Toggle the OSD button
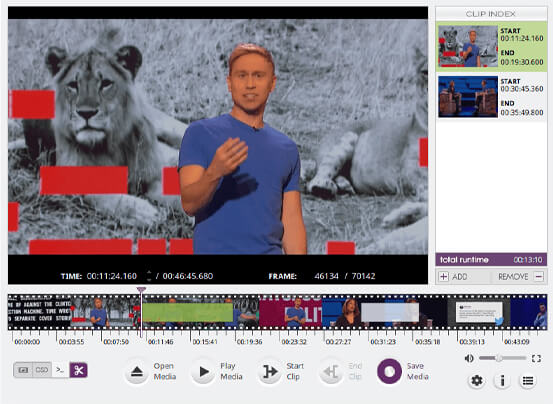Screen dimensions: 553x404 42,370
